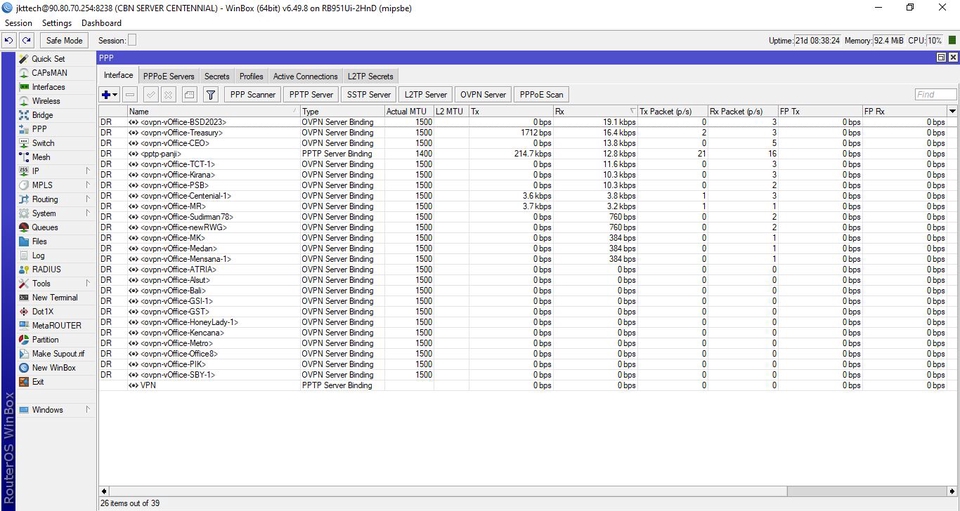This screenshot has height=511, width=960.
Task: Click PPPoE Scan button
Action: pyautogui.click(x=541, y=95)
